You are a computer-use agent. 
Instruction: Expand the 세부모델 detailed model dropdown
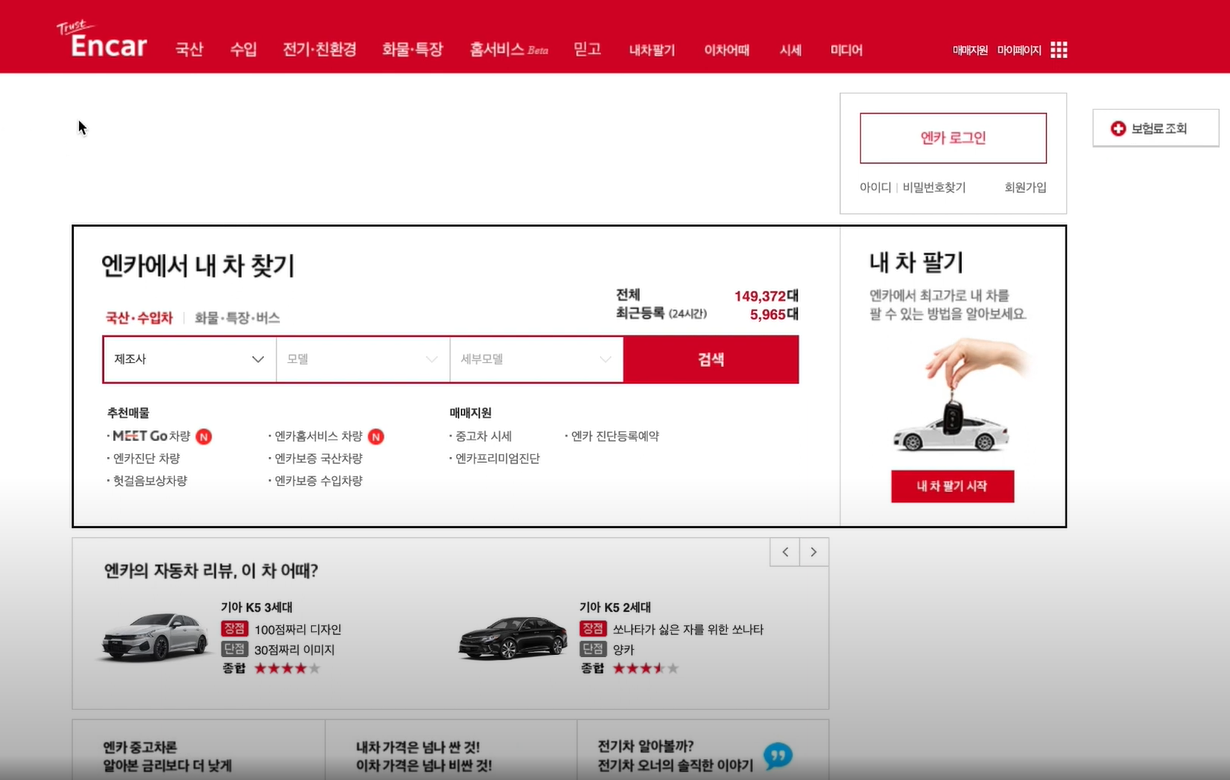[x=536, y=359]
